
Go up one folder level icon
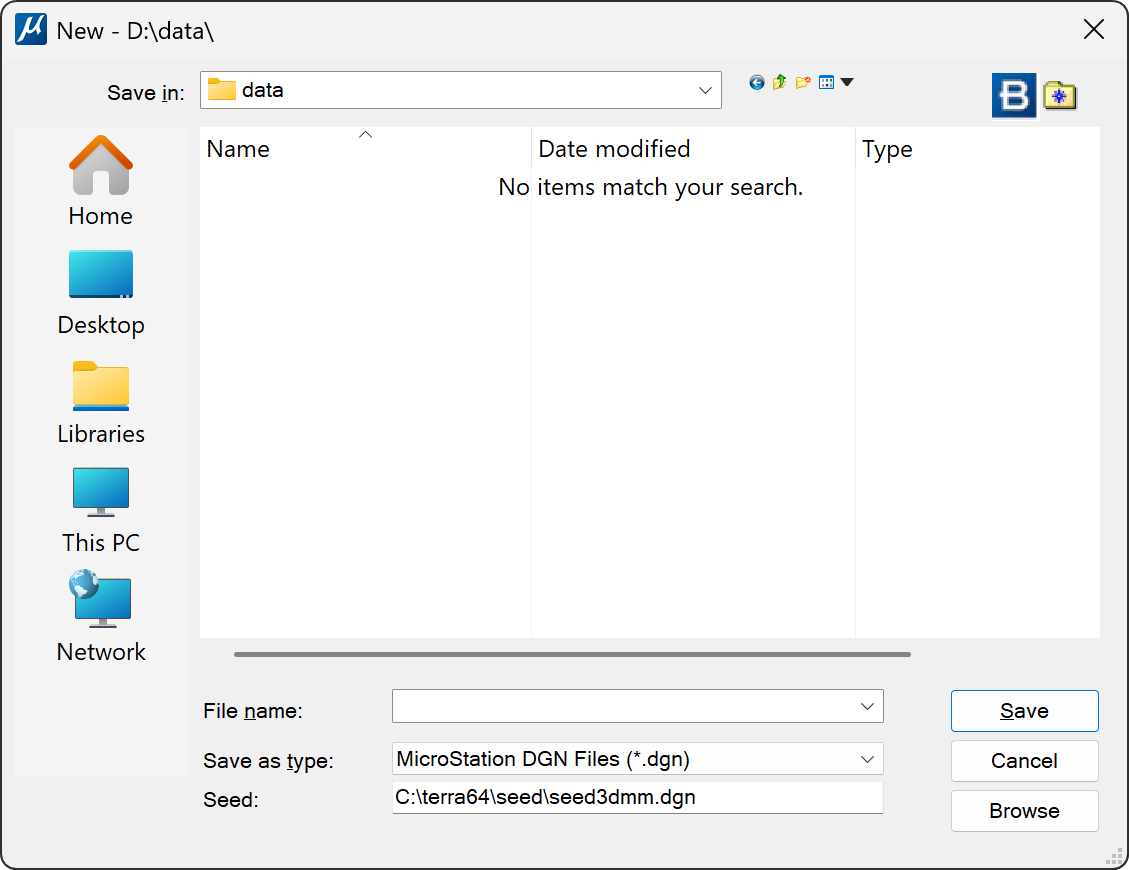pos(780,83)
